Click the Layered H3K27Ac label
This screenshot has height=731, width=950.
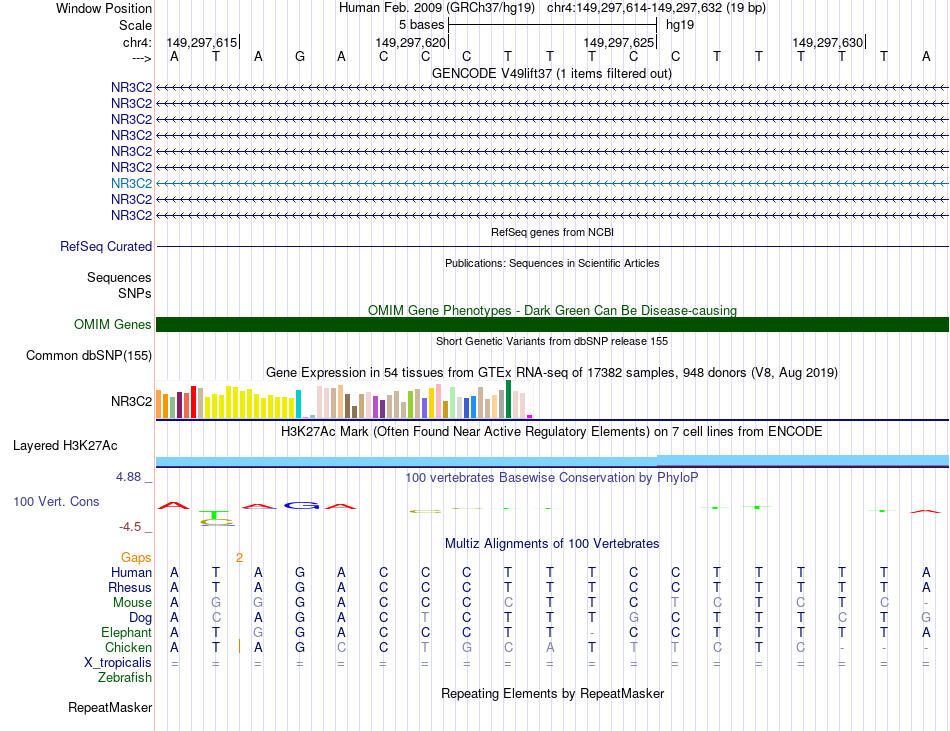click(x=65, y=446)
